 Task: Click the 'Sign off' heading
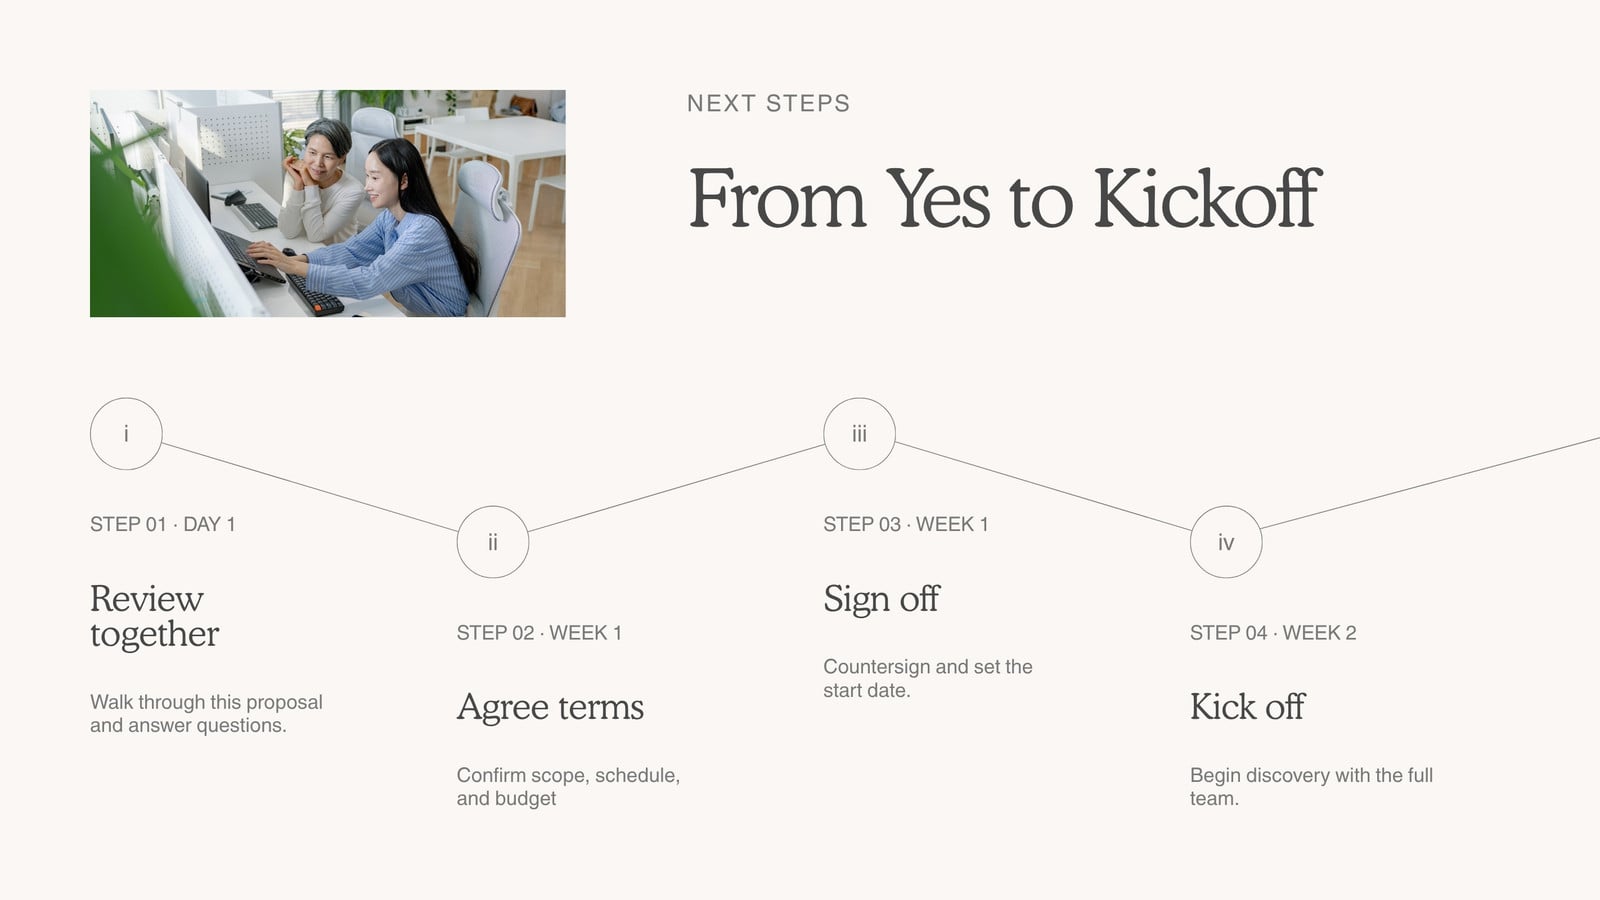coord(881,599)
